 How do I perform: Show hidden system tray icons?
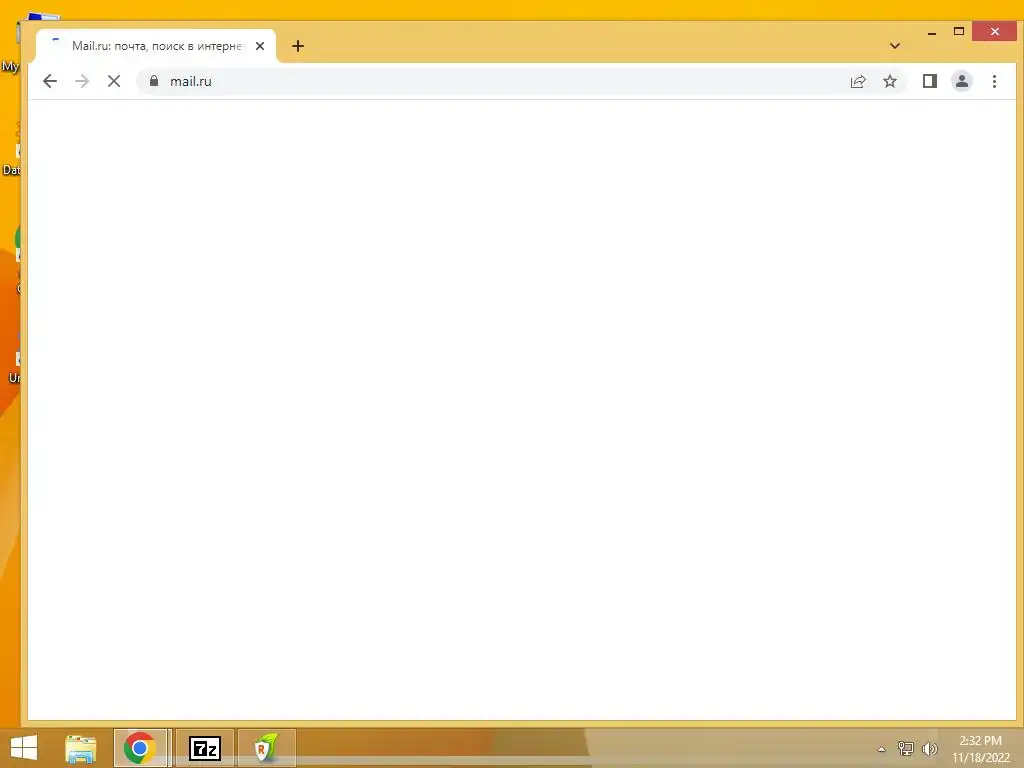[x=881, y=749]
